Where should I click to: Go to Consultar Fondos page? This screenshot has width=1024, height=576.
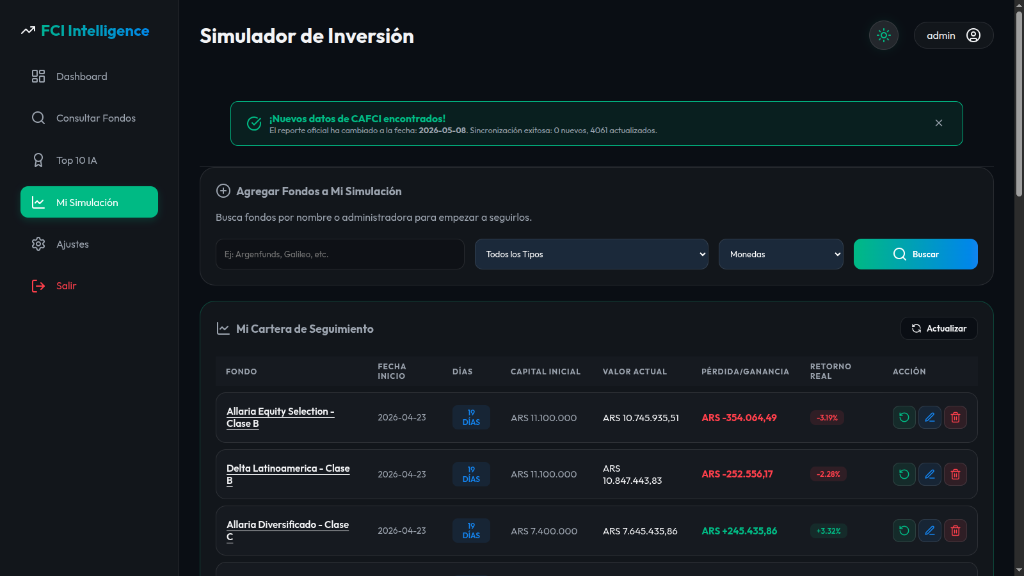(x=89, y=118)
